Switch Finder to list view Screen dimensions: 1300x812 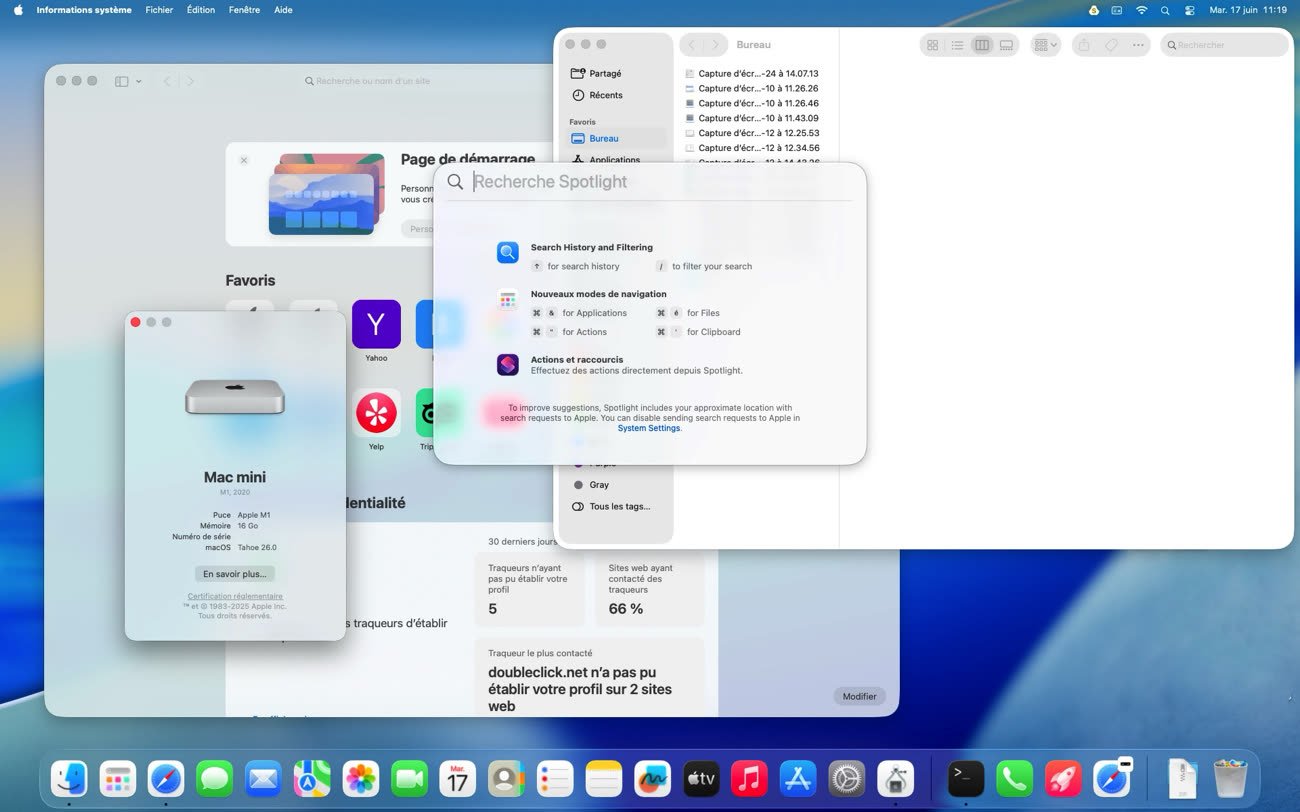pos(957,45)
